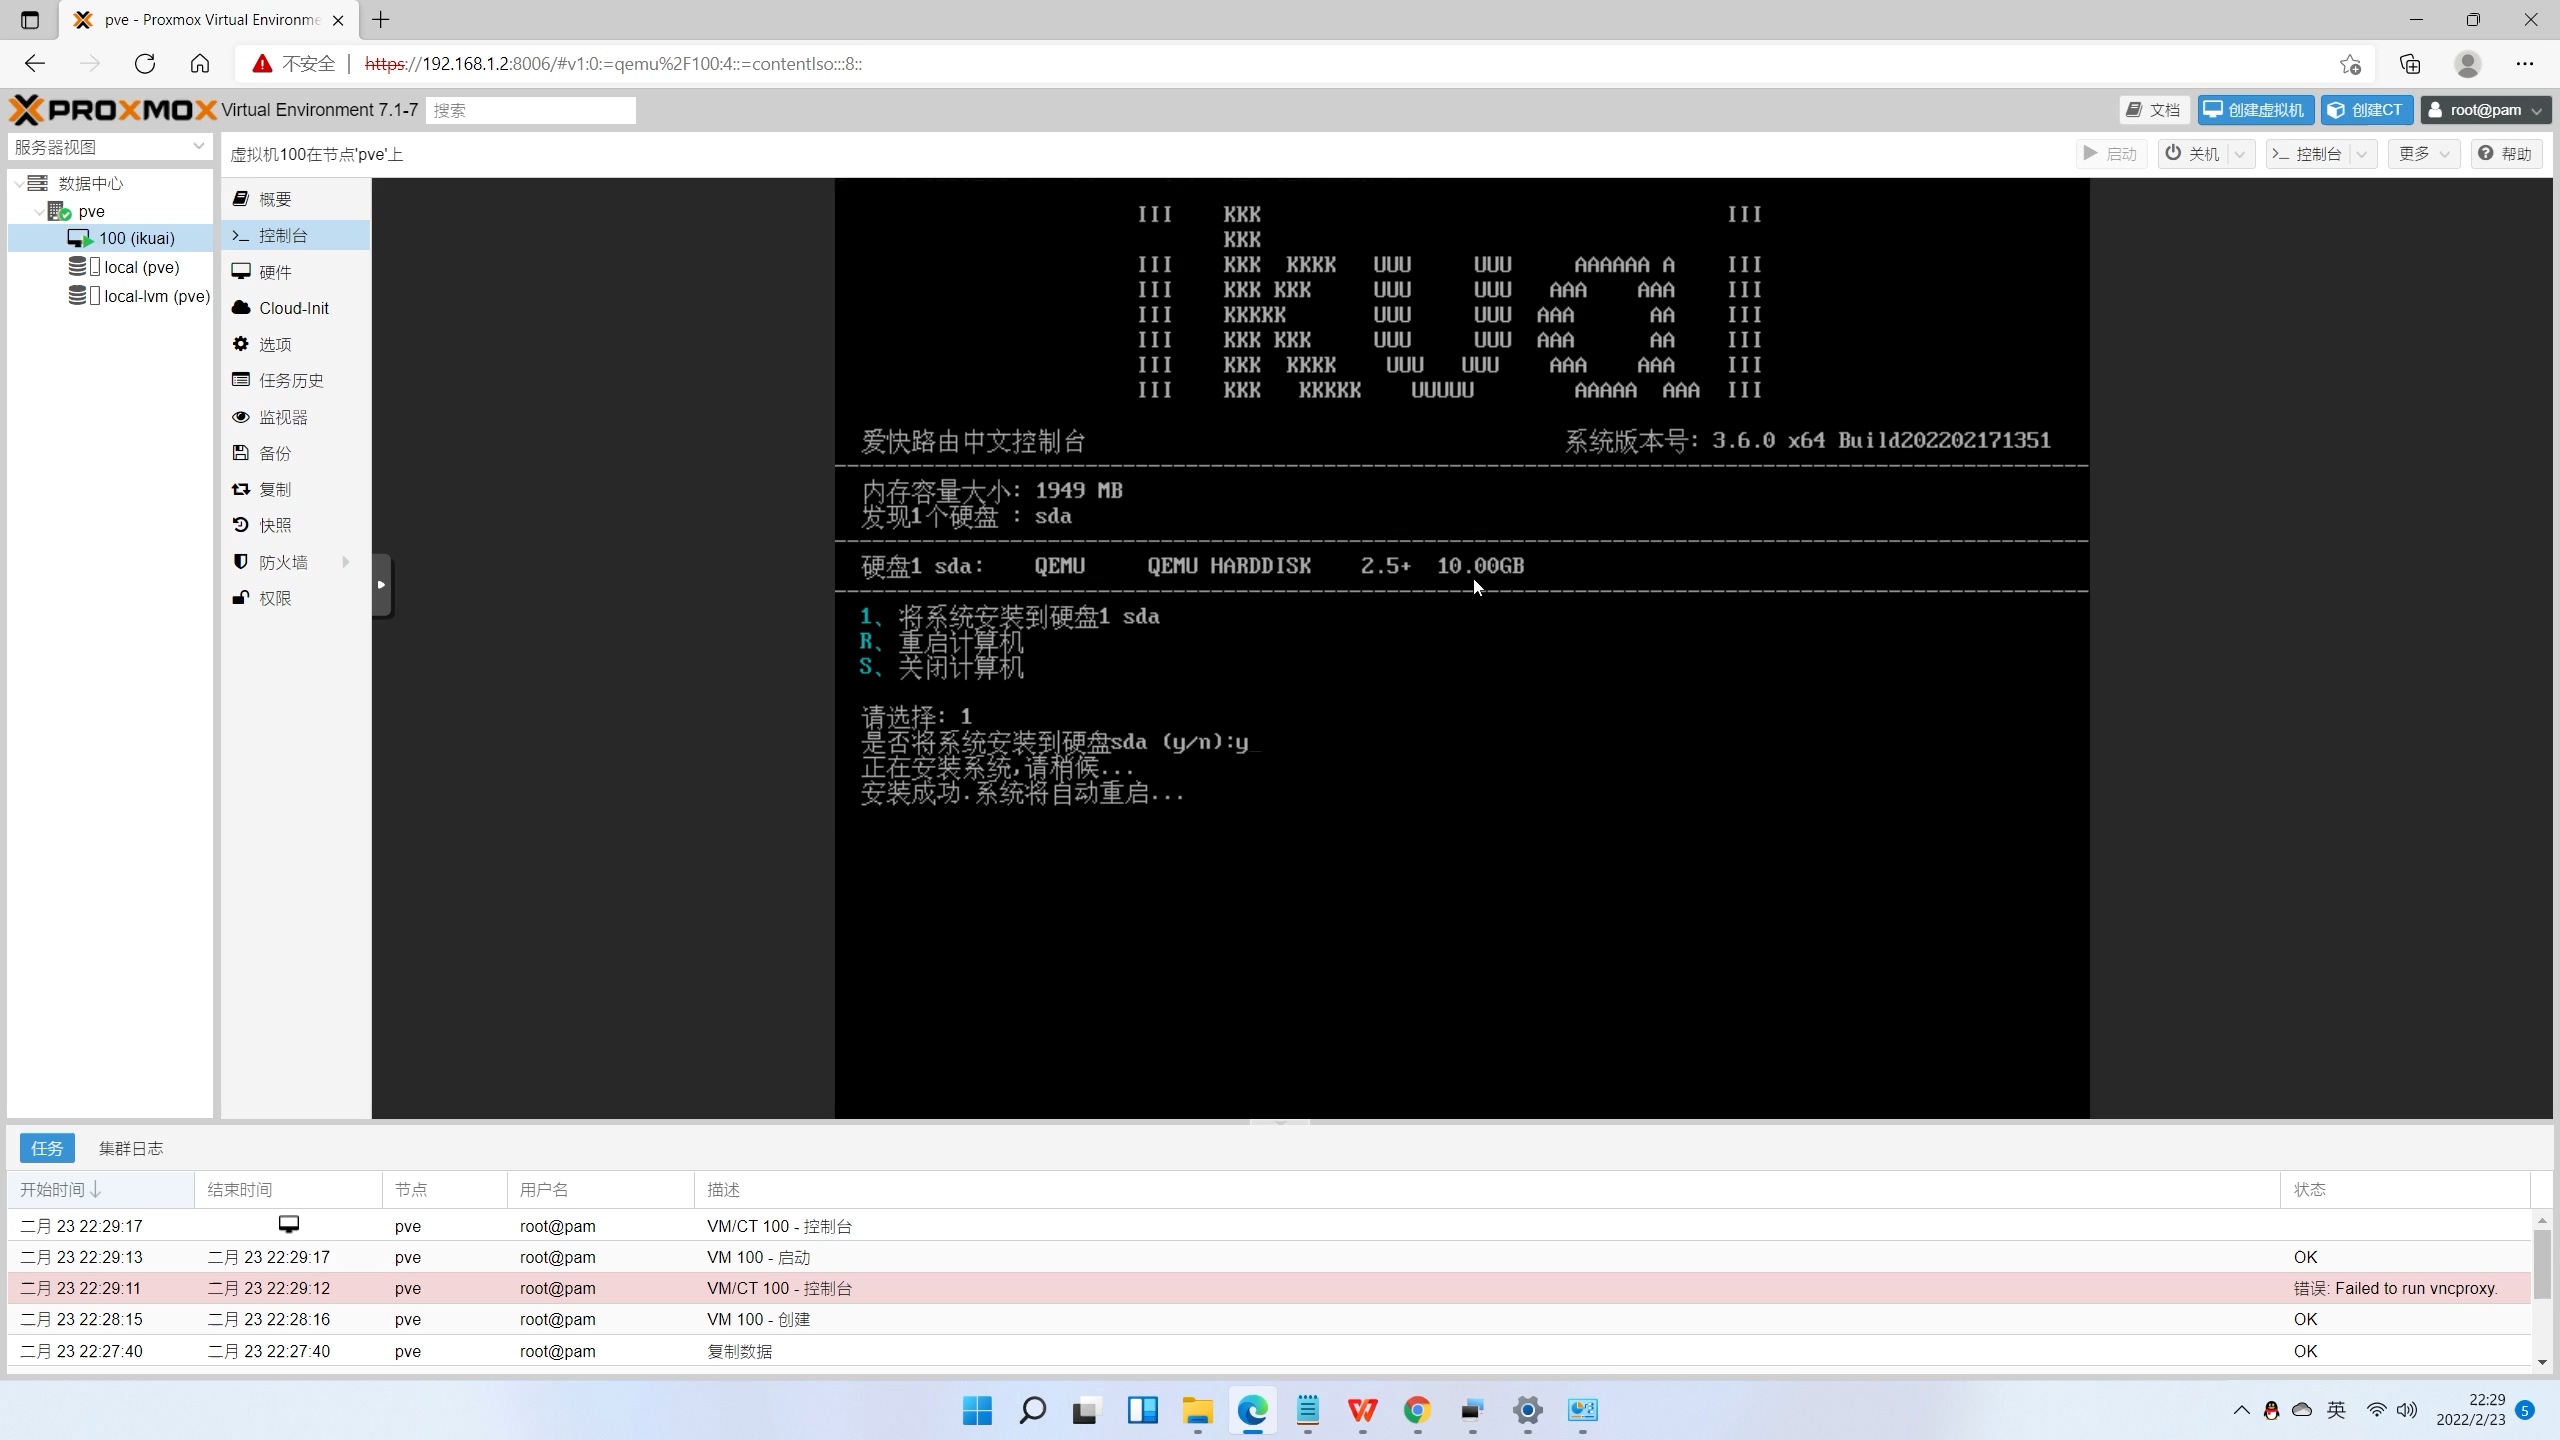
Task: Expand the 服务器视图 view selector
Action: click(198, 147)
